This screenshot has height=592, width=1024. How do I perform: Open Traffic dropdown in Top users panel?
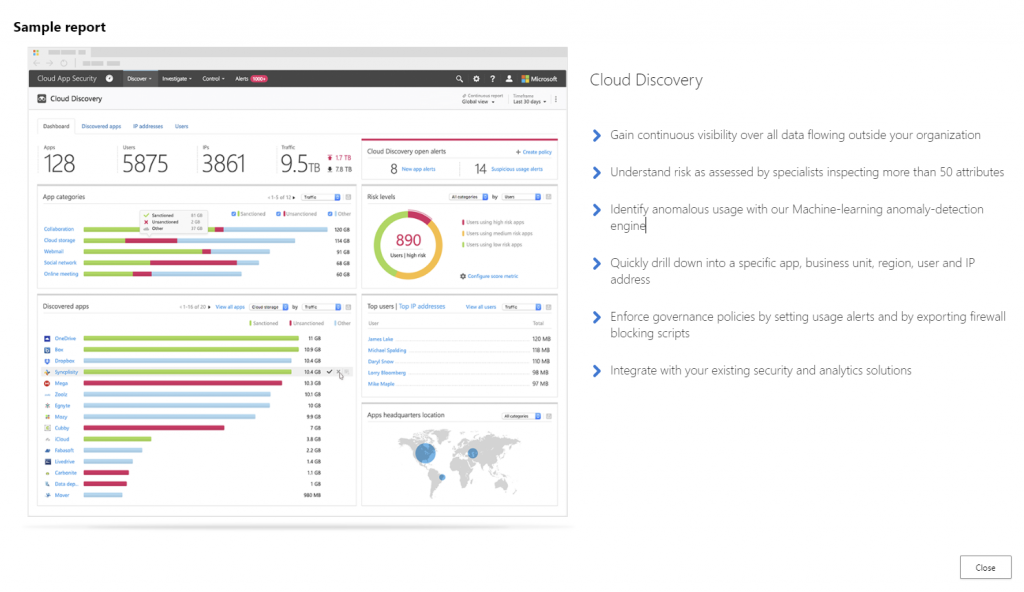[522, 306]
